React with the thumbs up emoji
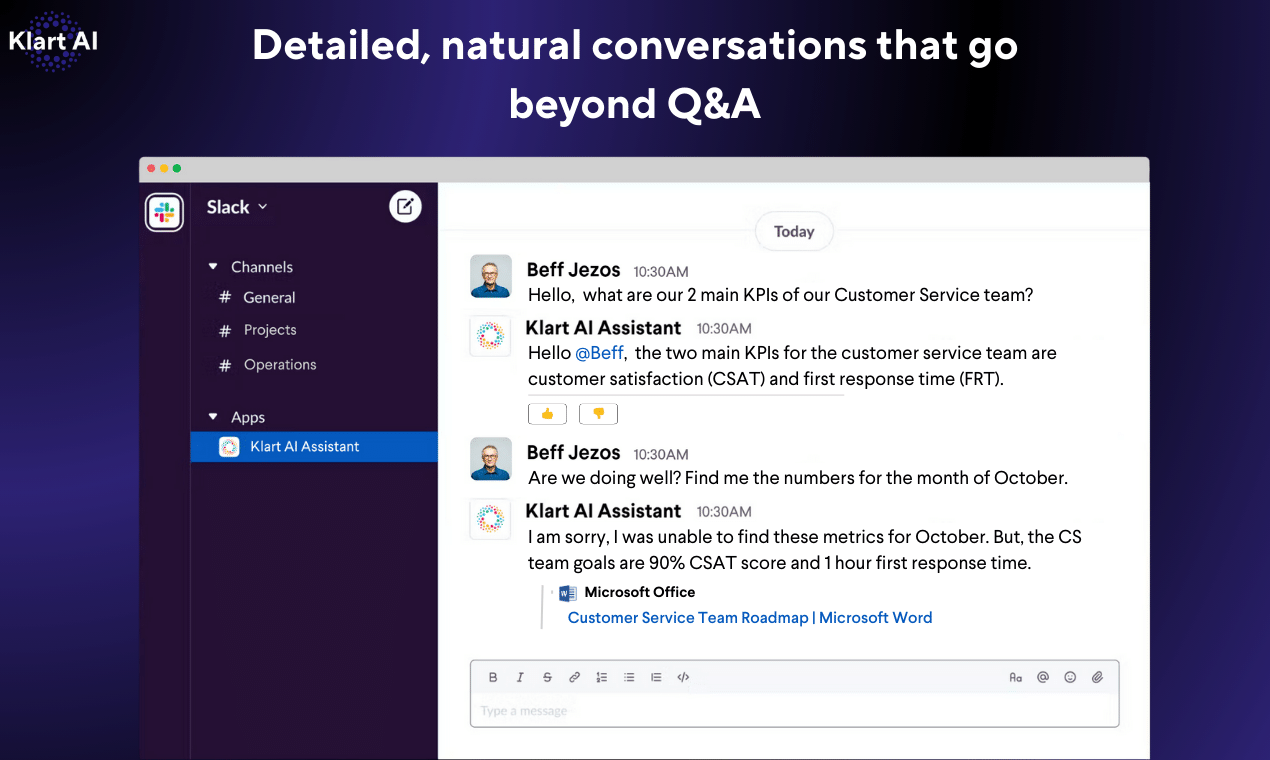Viewport: 1270px width, 760px height. pyautogui.click(x=547, y=413)
